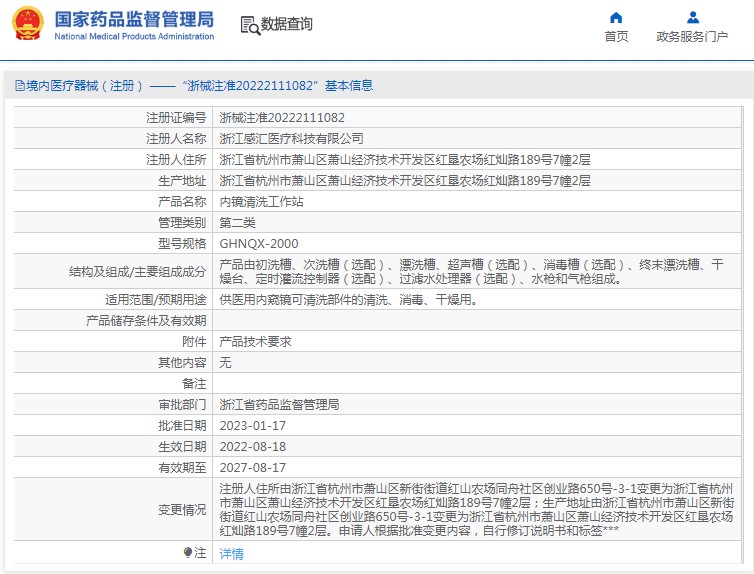The height and width of the screenshot is (574, 754).
Task: Select registrant name 浙江感汇医疗科技有限公司
Action: point(292,138)
